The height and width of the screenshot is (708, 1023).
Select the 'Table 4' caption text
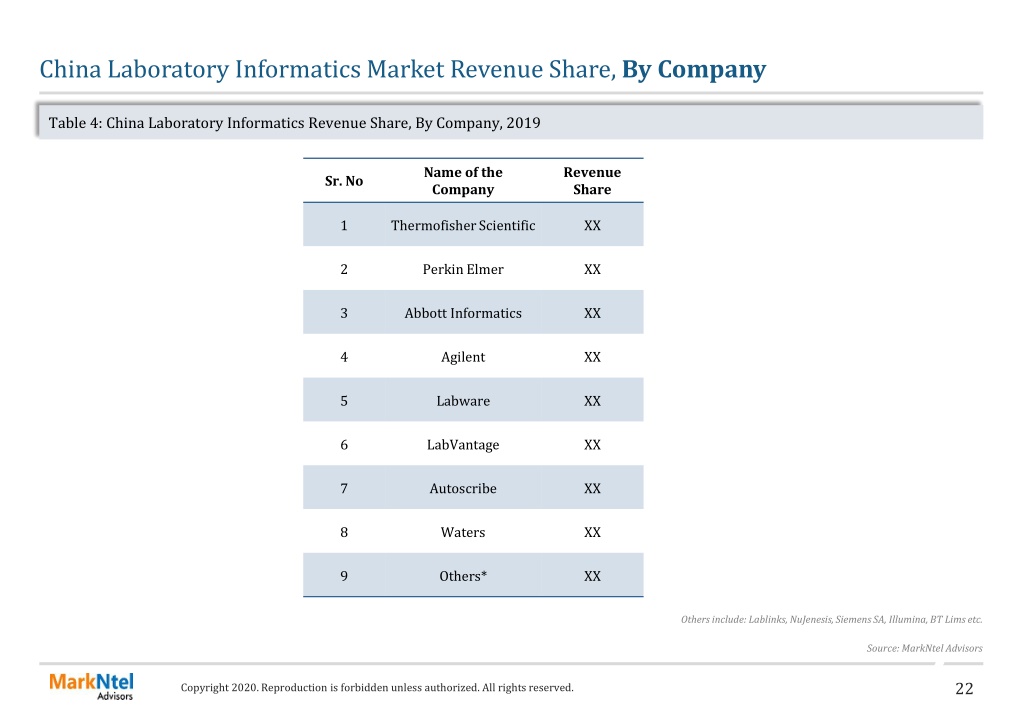click(294, 123)
